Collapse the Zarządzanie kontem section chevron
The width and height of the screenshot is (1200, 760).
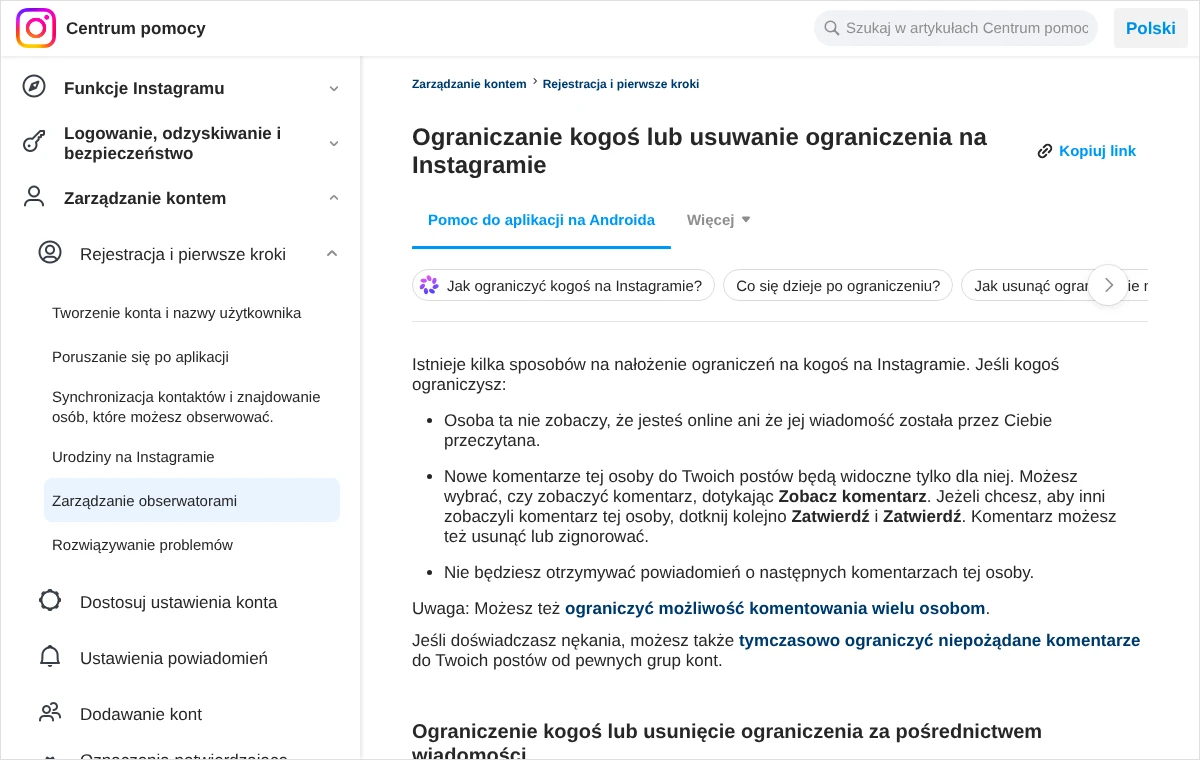coord(334,198)
